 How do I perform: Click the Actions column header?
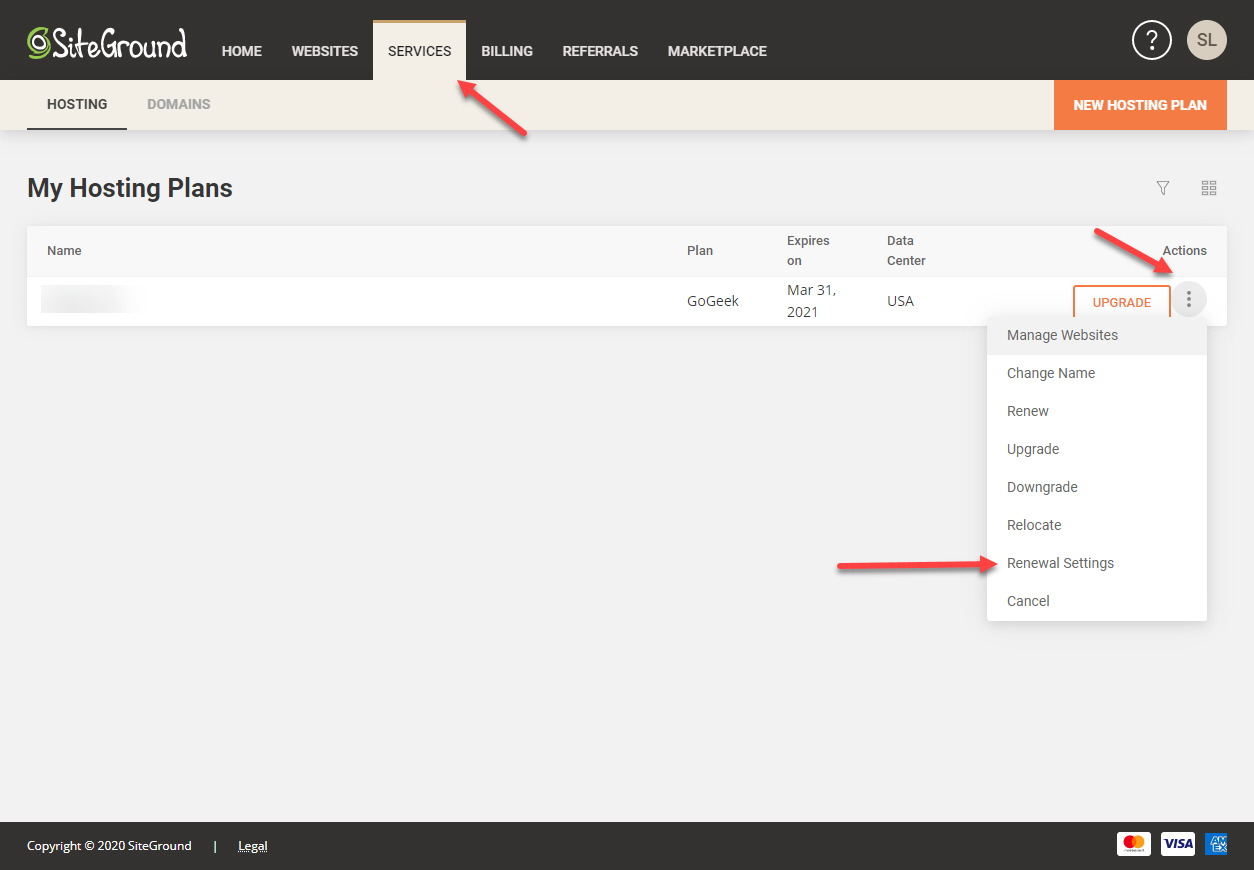pos(1185,251)
